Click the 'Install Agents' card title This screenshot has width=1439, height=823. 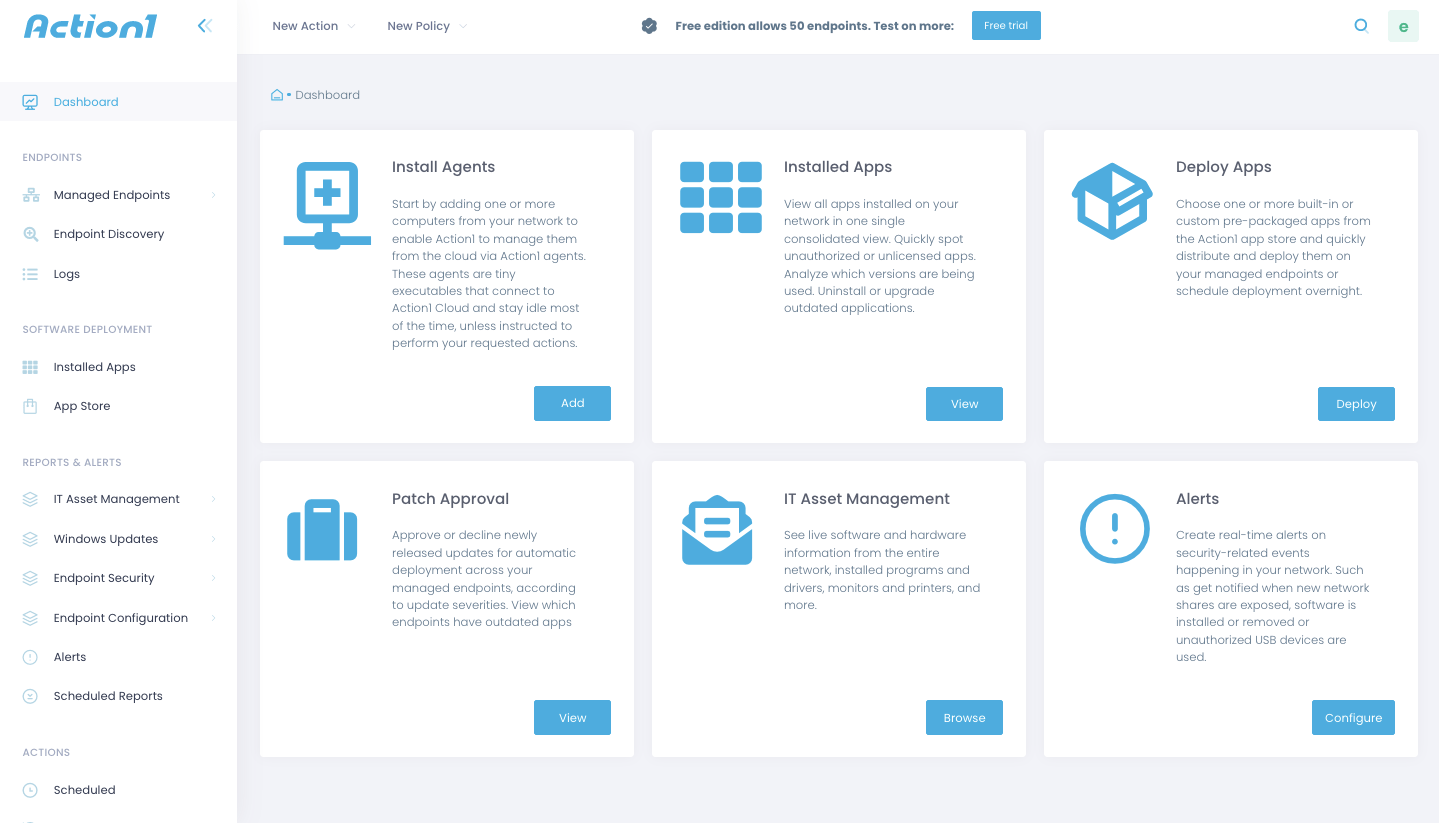click(443, 167)
